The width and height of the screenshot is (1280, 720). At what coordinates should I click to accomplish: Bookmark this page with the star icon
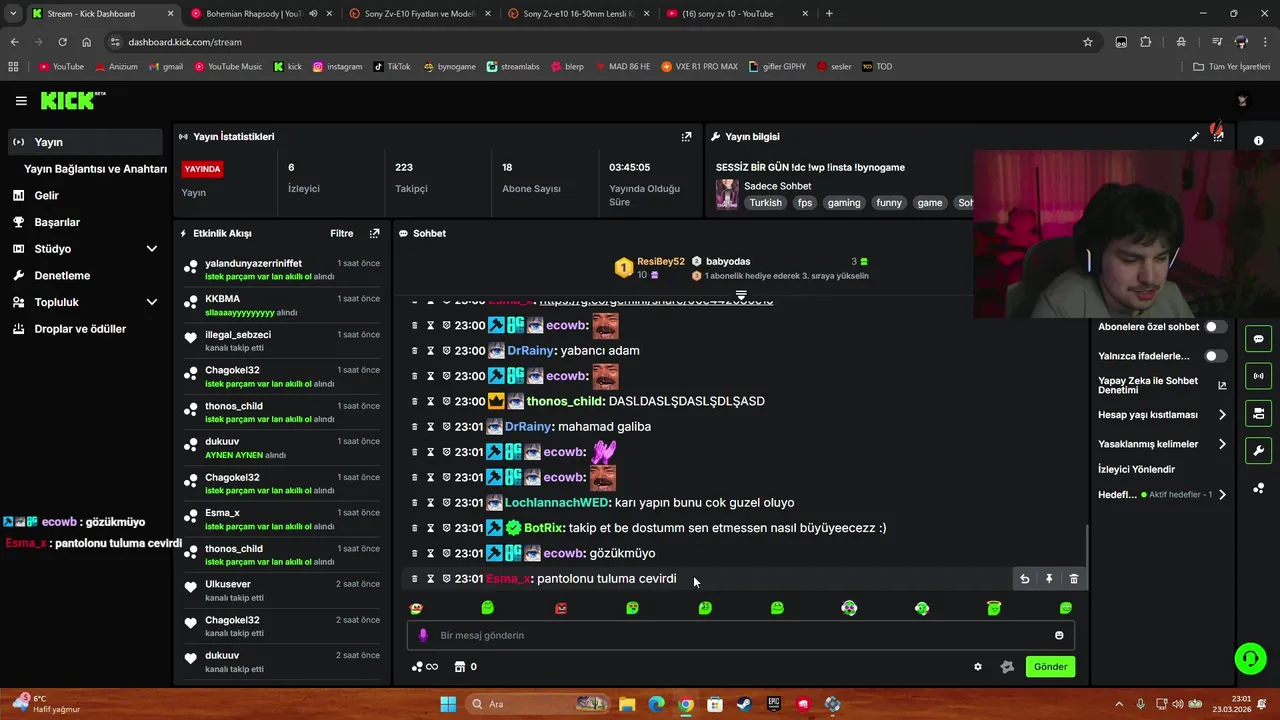pos(1088,42)
